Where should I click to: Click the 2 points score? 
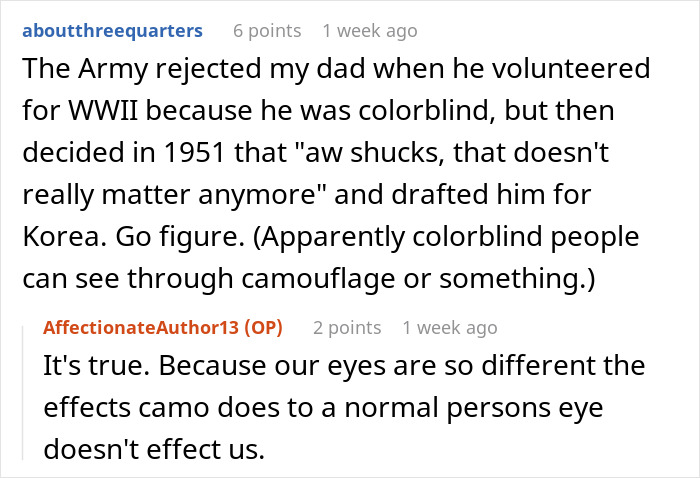[347, 328]
